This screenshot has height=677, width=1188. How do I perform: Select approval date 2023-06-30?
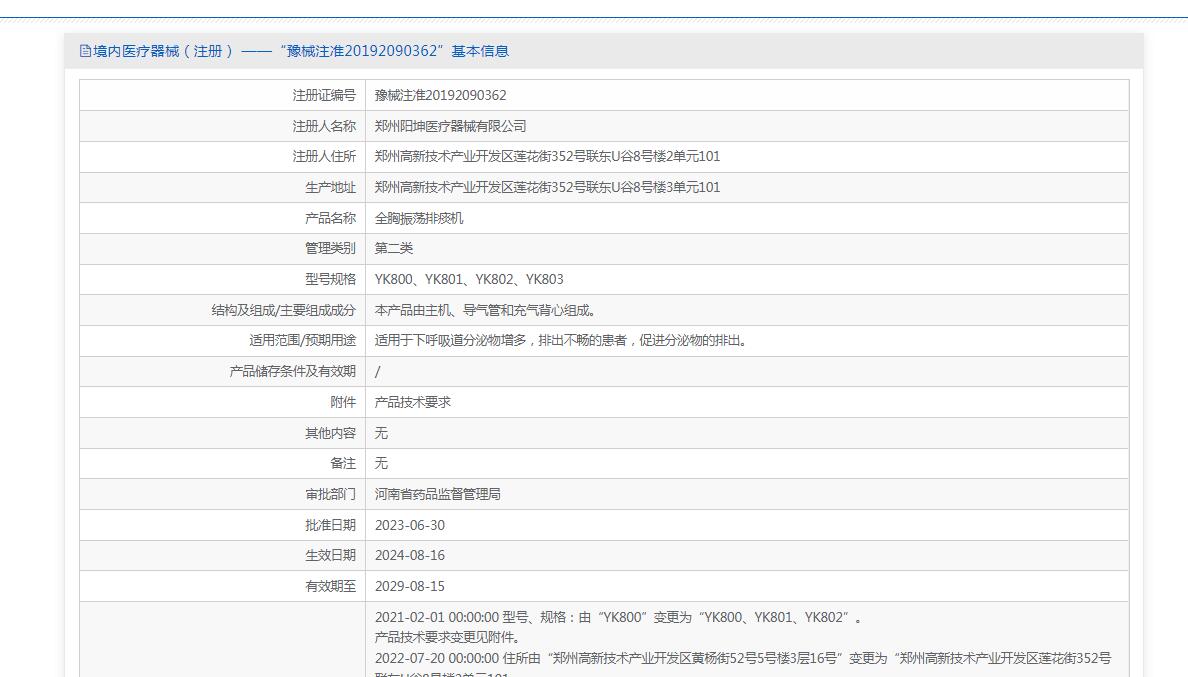point(410,526)
